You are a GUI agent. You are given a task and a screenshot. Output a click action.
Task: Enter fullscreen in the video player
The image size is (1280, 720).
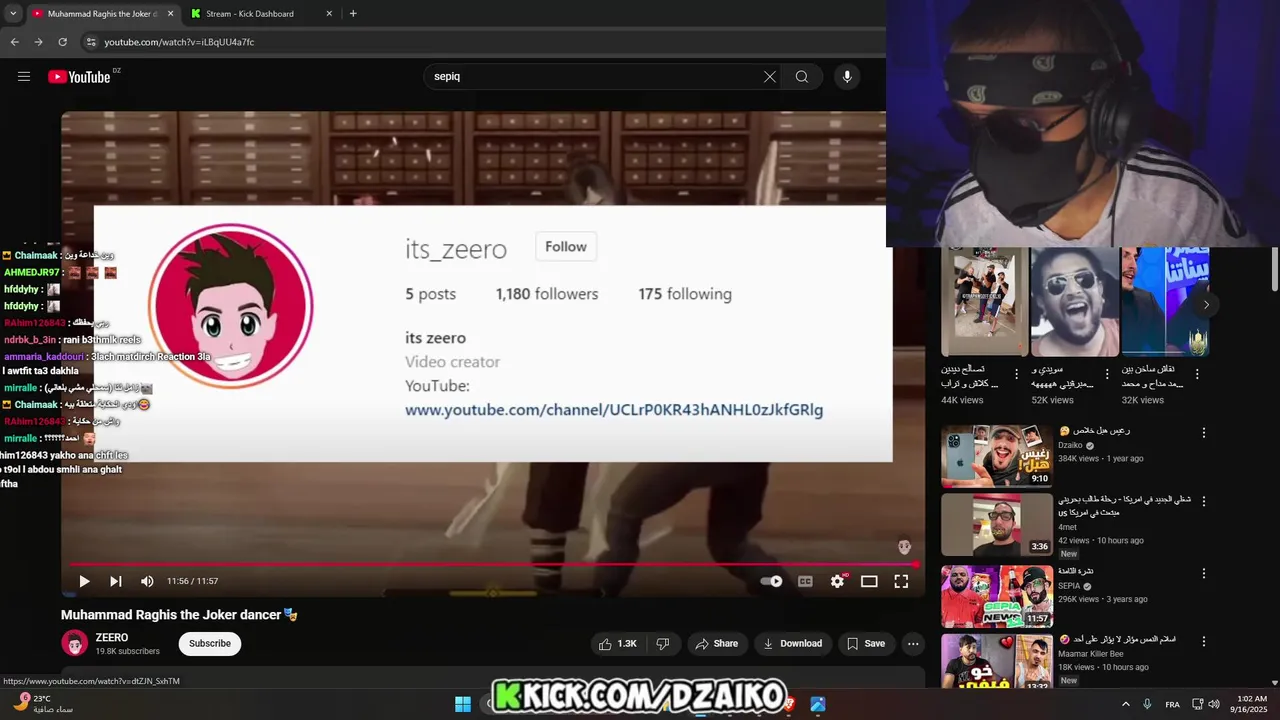point(901,581)
